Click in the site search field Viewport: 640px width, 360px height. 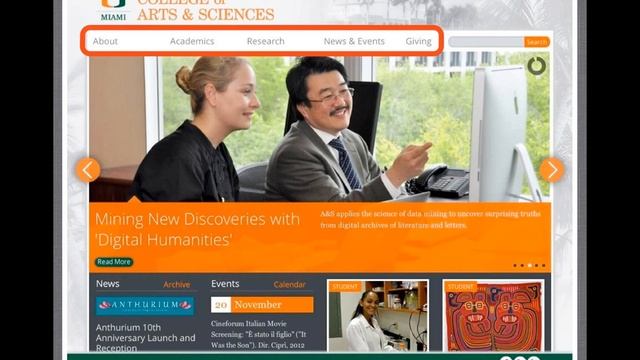pyautogui.click(x=486, y=42)
